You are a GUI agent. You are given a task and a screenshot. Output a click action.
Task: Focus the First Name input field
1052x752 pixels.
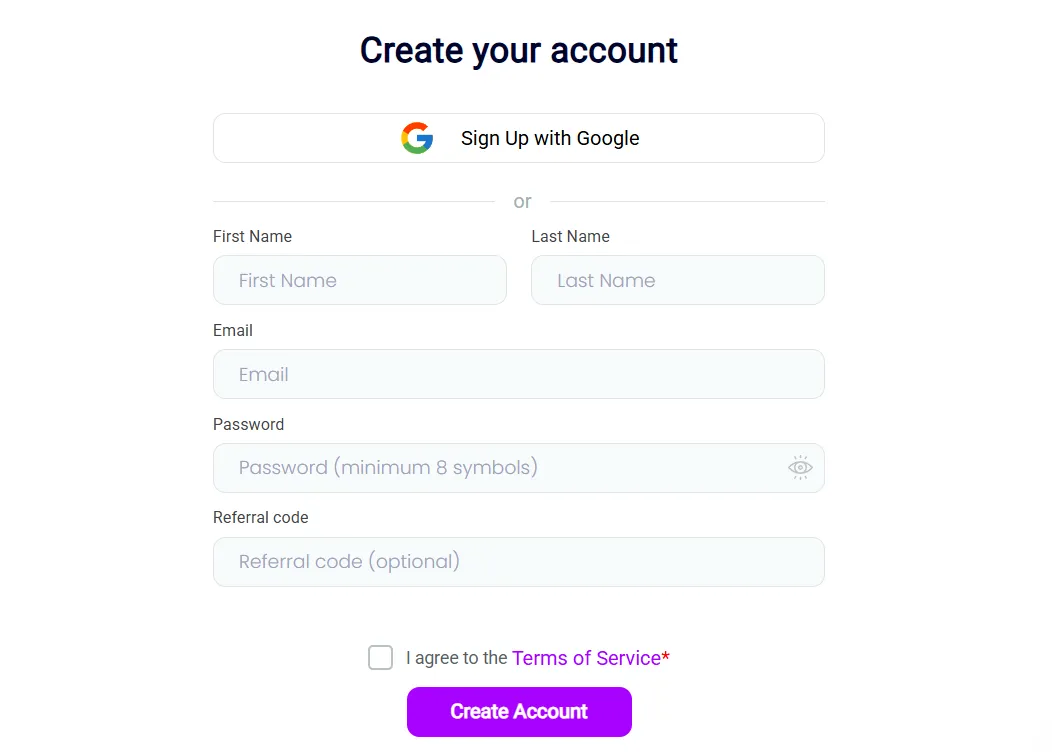click(359, 280)
